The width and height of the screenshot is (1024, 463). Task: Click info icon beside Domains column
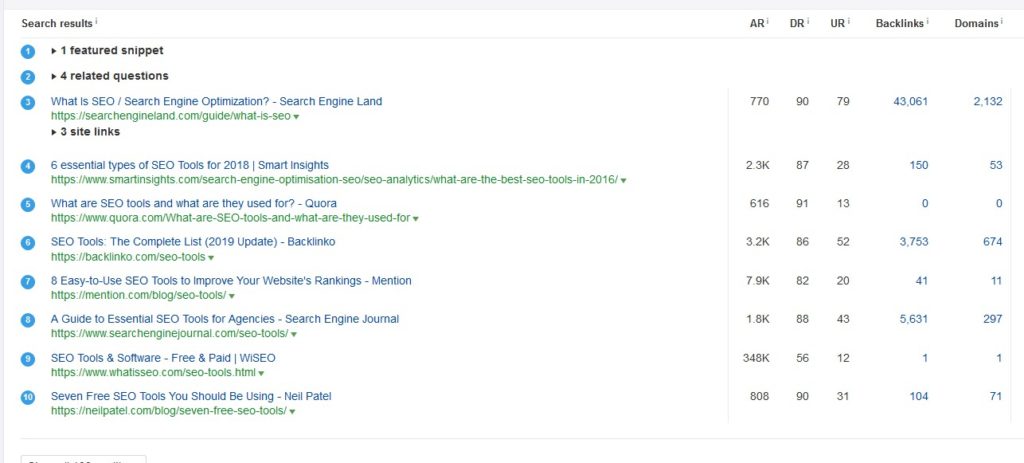click(x=1000, y=22)
